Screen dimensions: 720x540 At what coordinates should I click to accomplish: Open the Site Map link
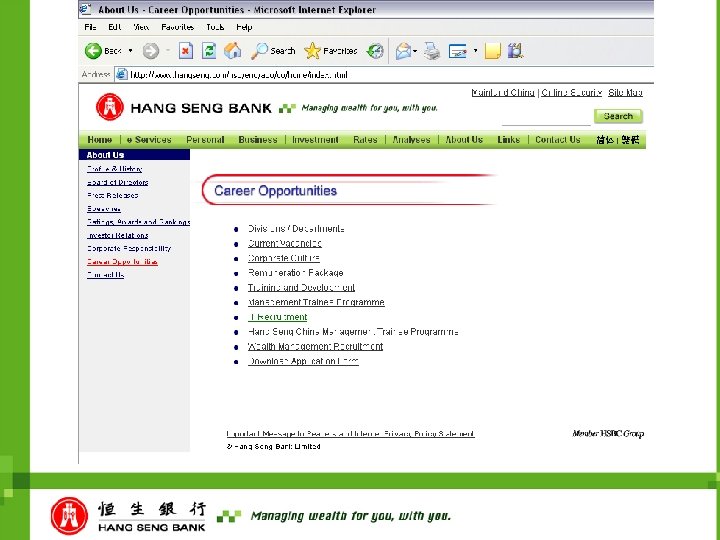click(x=625, y=93)
